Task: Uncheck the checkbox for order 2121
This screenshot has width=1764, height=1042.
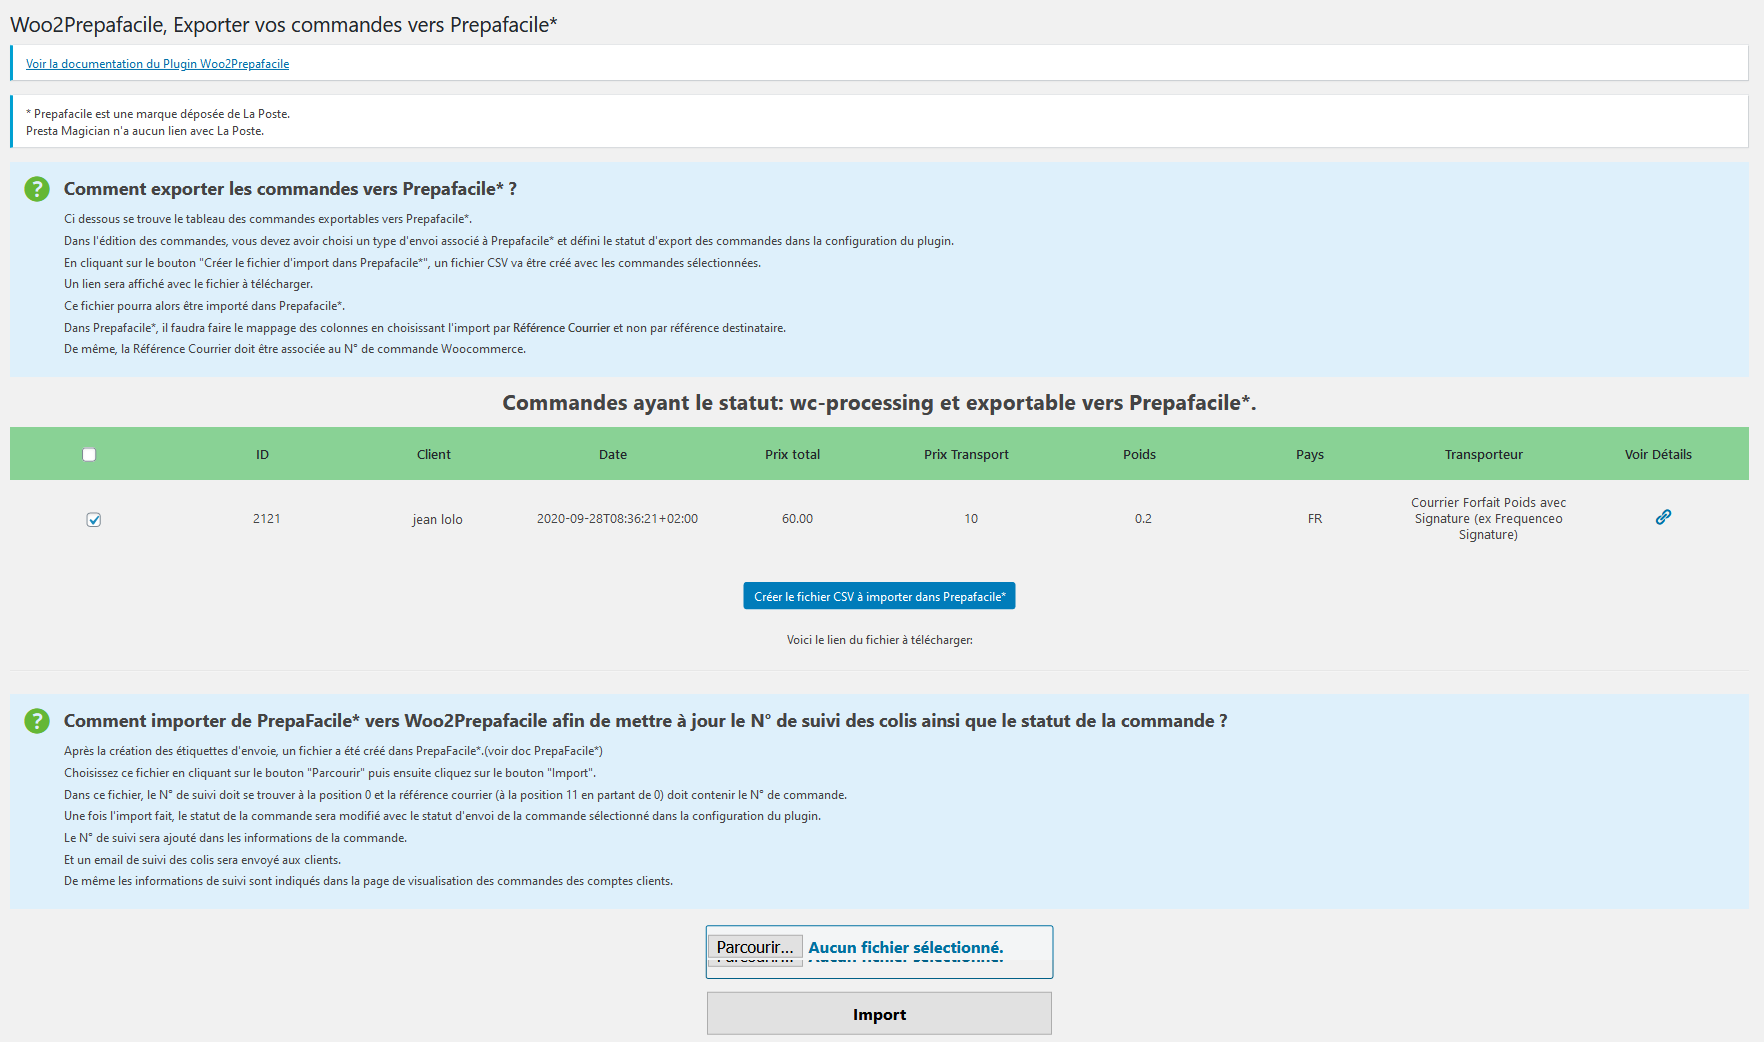Action: (x=94, y=519)
